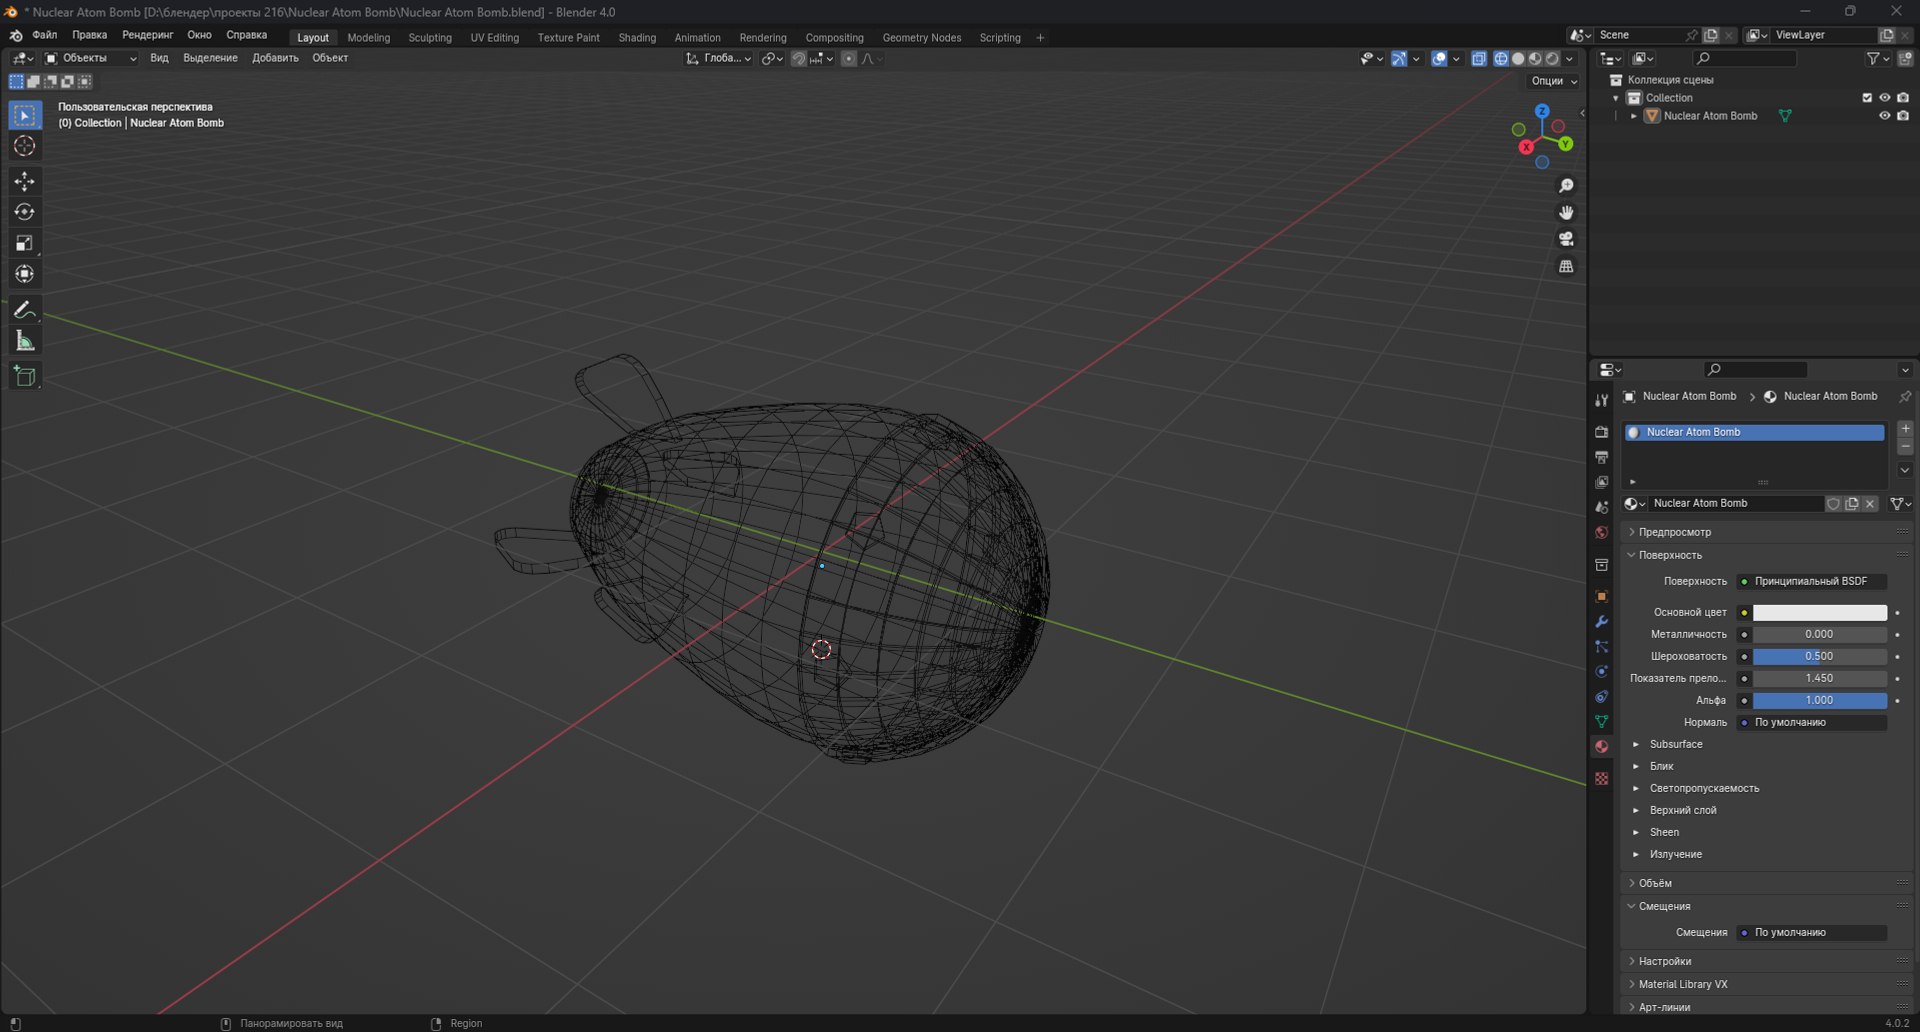Select the Scale tool

point(25,243)
